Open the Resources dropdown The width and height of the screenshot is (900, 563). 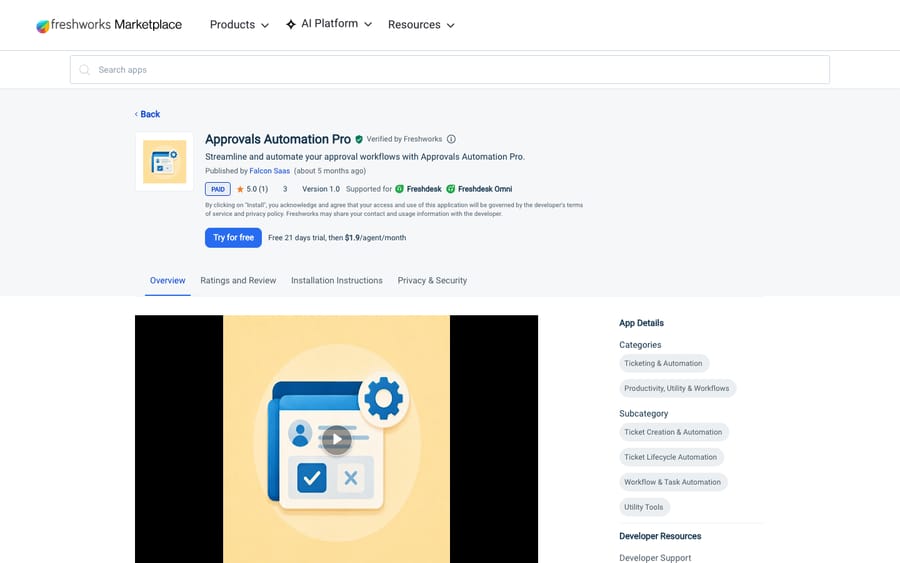point(421,25)
